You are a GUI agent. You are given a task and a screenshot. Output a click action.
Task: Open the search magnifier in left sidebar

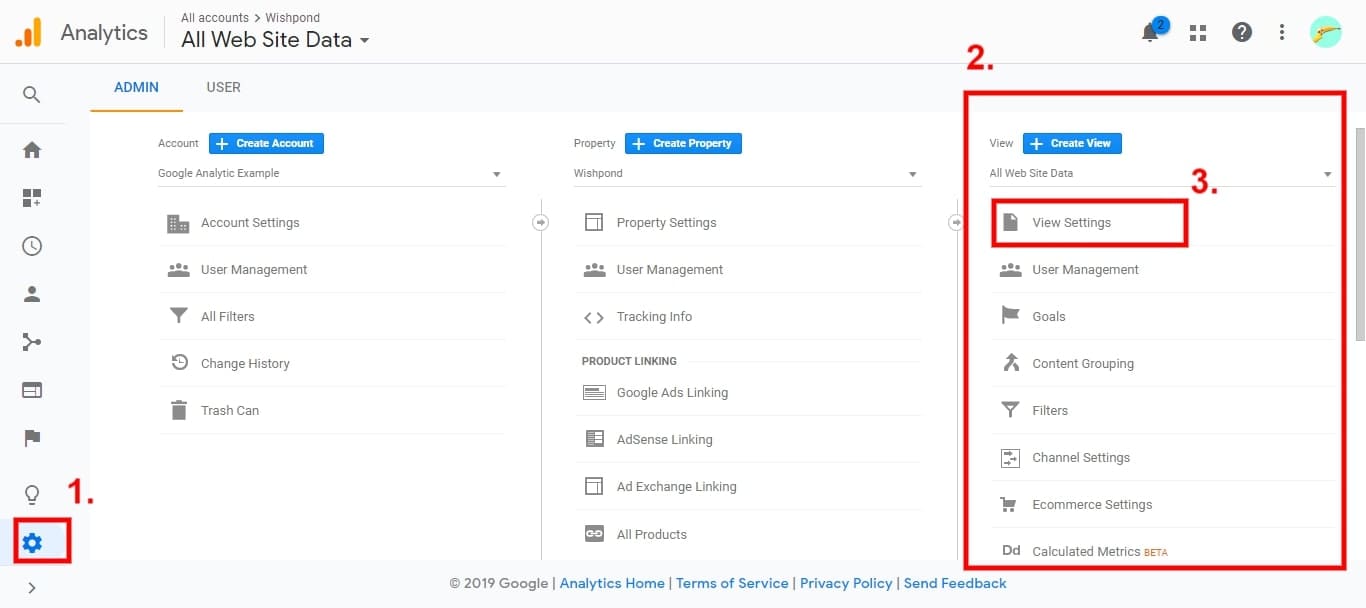click(32, 95)
